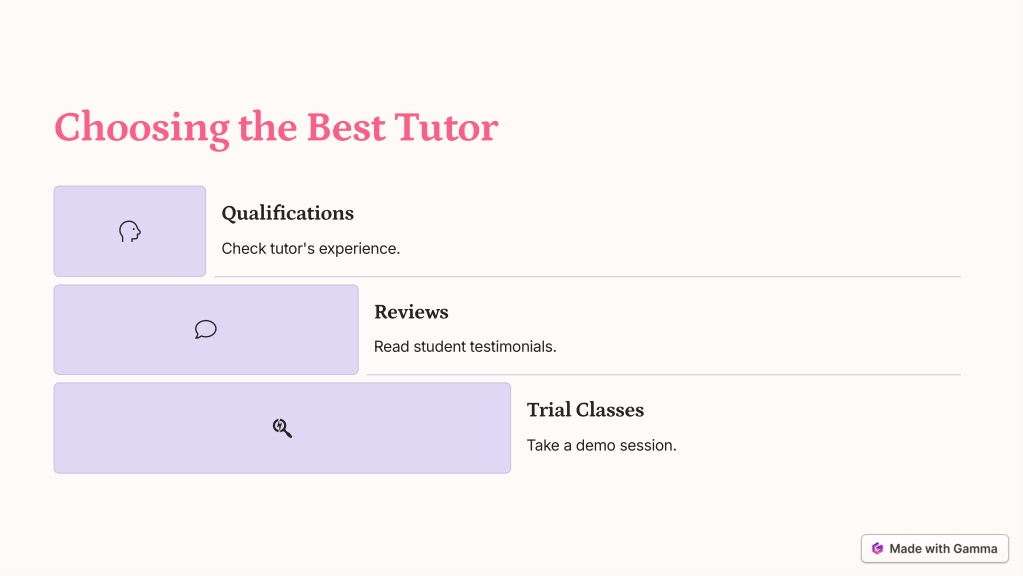Select the lavender Reviews box
The image size is (1023, 576).
click(206, 329)
